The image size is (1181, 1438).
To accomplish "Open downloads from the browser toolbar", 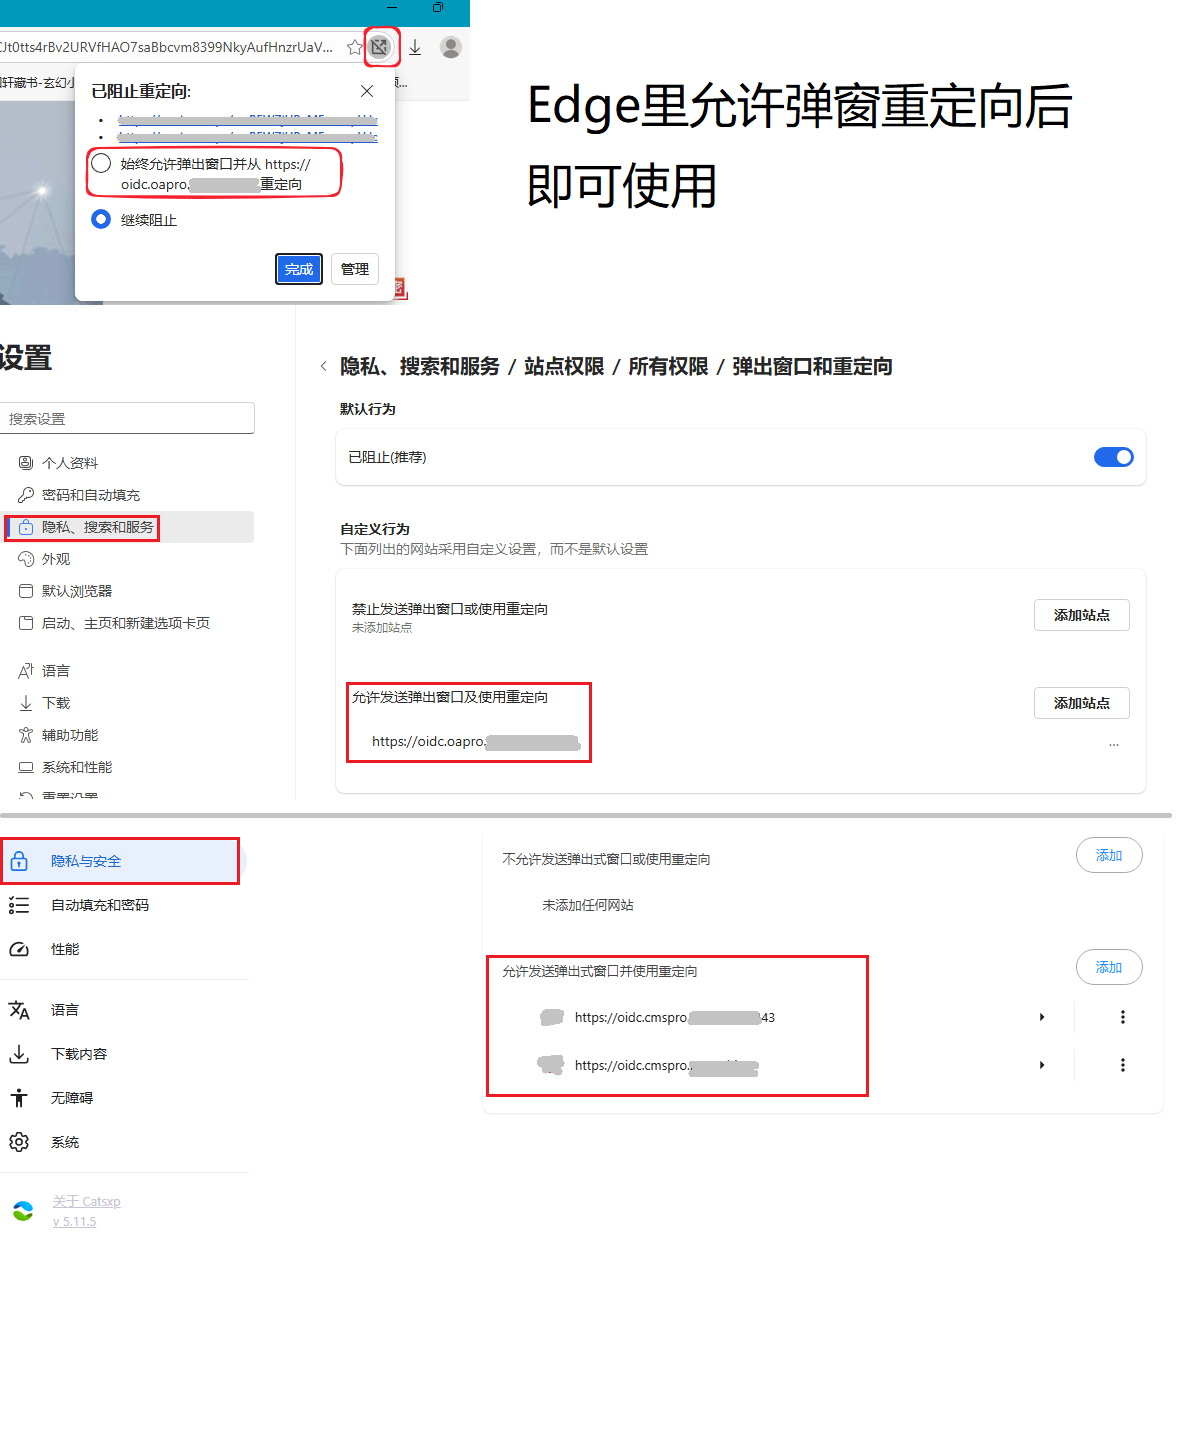I will click(x=415, y=47).
